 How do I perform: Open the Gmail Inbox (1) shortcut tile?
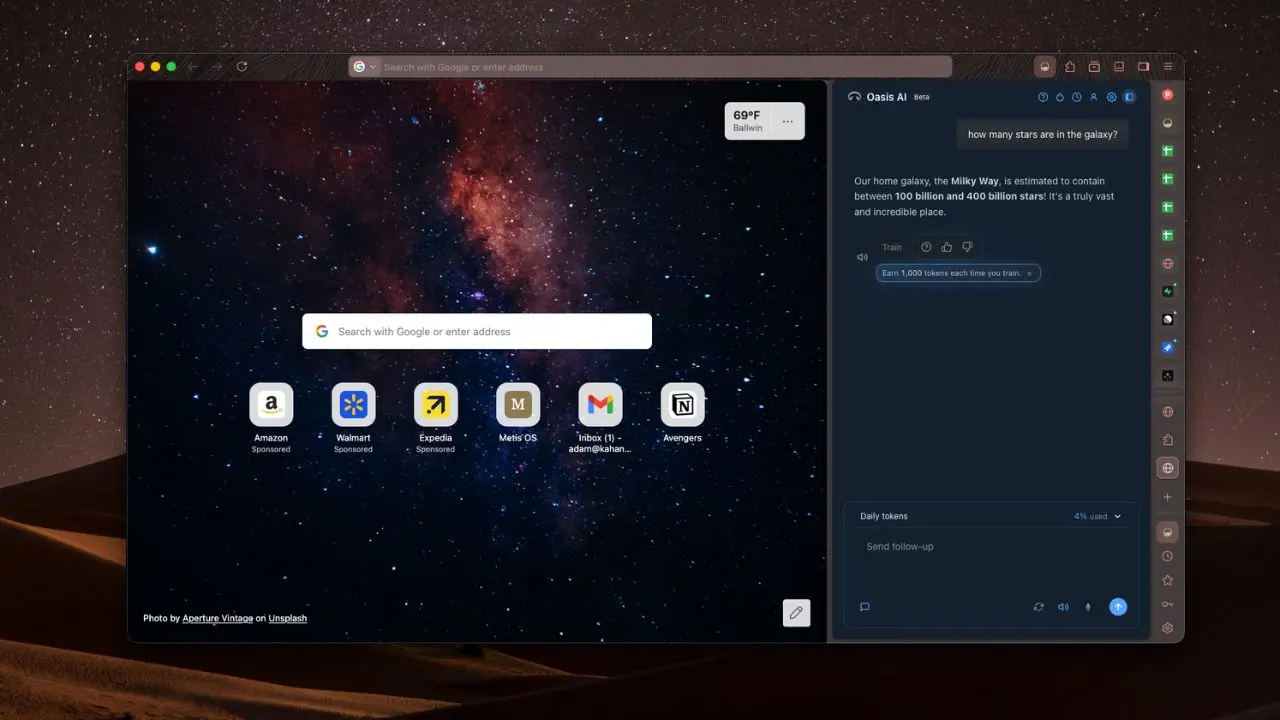(600, 404)
